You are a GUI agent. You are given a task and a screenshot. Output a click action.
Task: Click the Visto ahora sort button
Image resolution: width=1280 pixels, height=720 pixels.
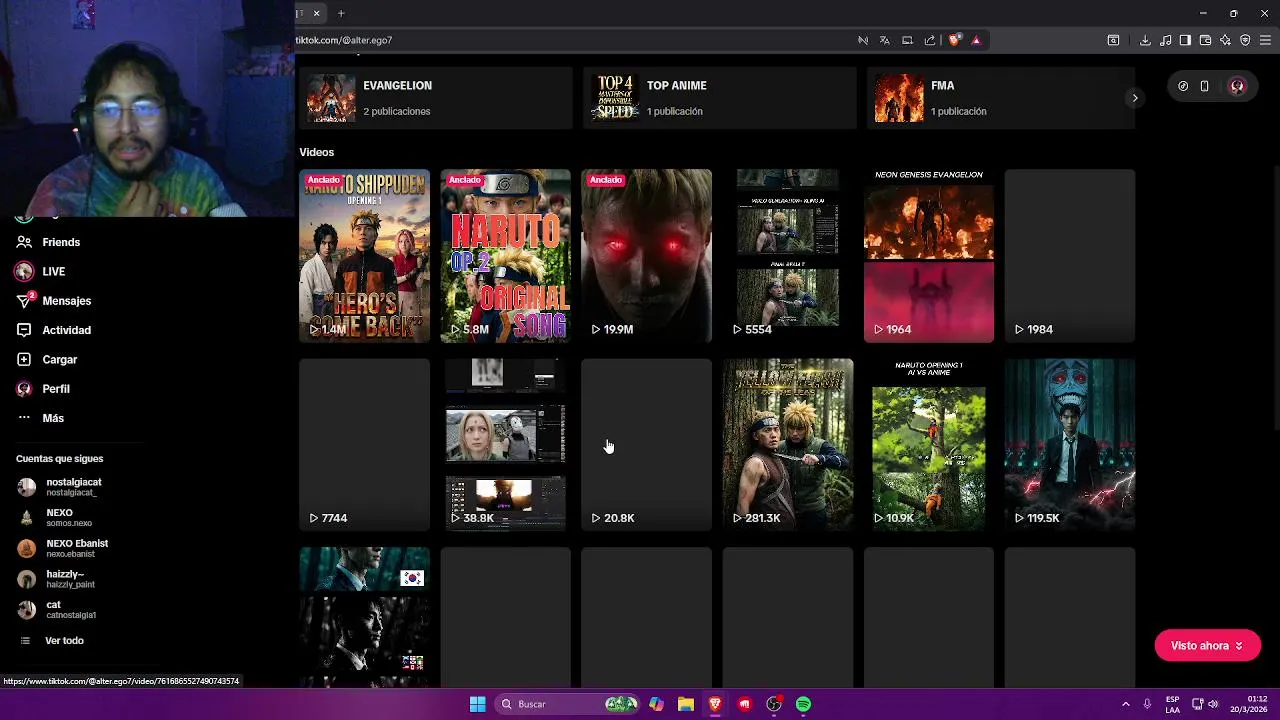(1207, 646)
